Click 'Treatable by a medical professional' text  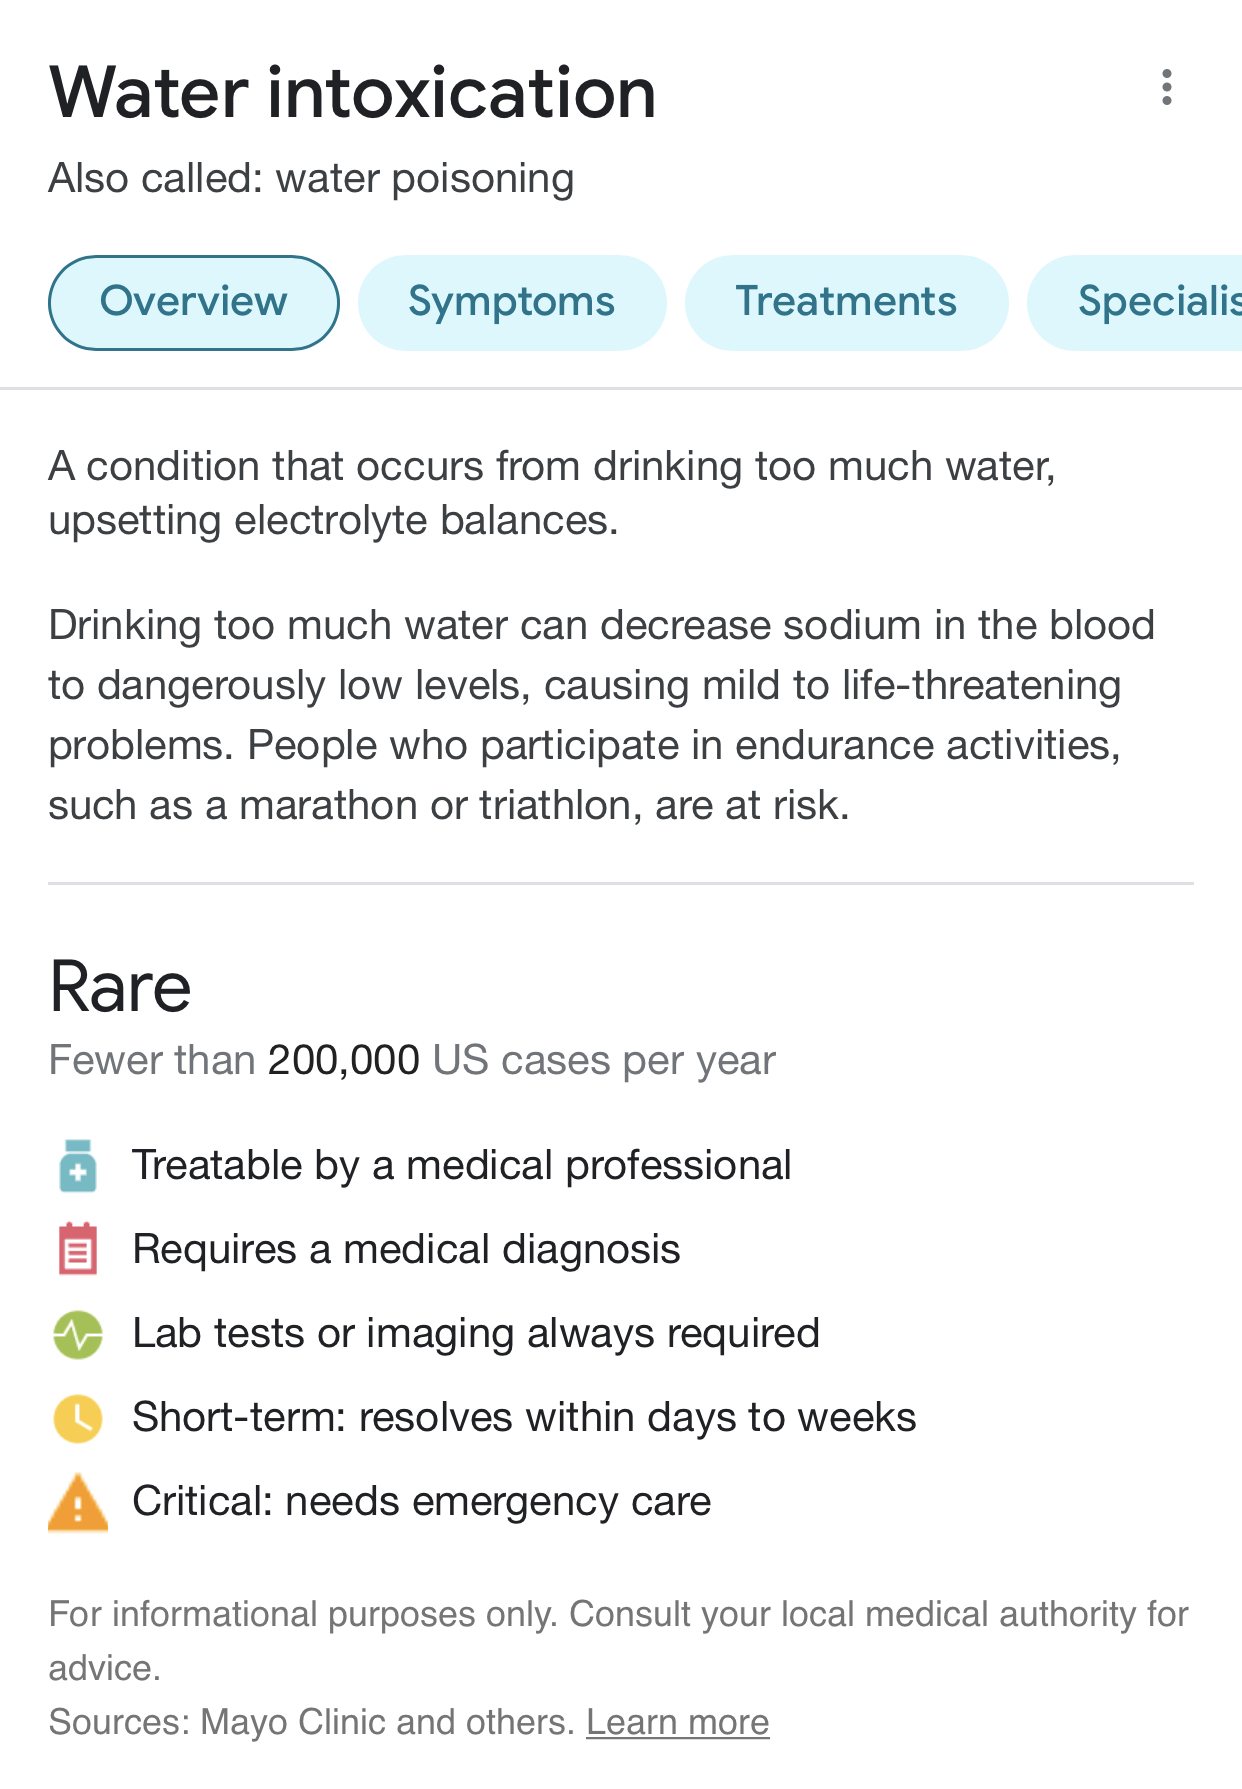(461, 1166)
